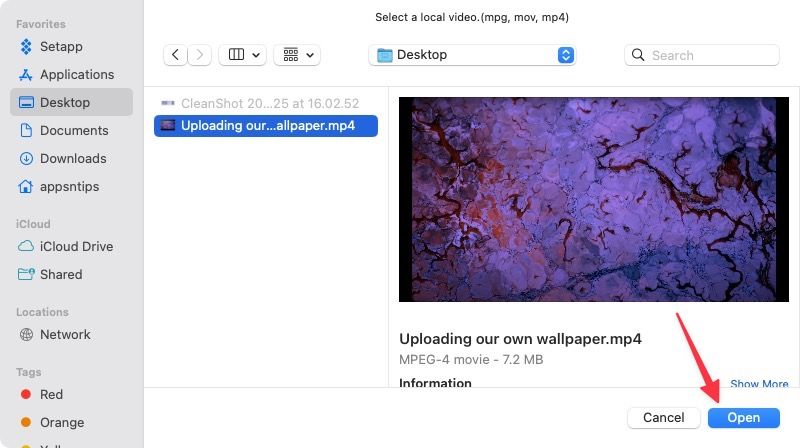Click the Shared folder icon
This screenshot has height=448, width=800.
point(26,274)
